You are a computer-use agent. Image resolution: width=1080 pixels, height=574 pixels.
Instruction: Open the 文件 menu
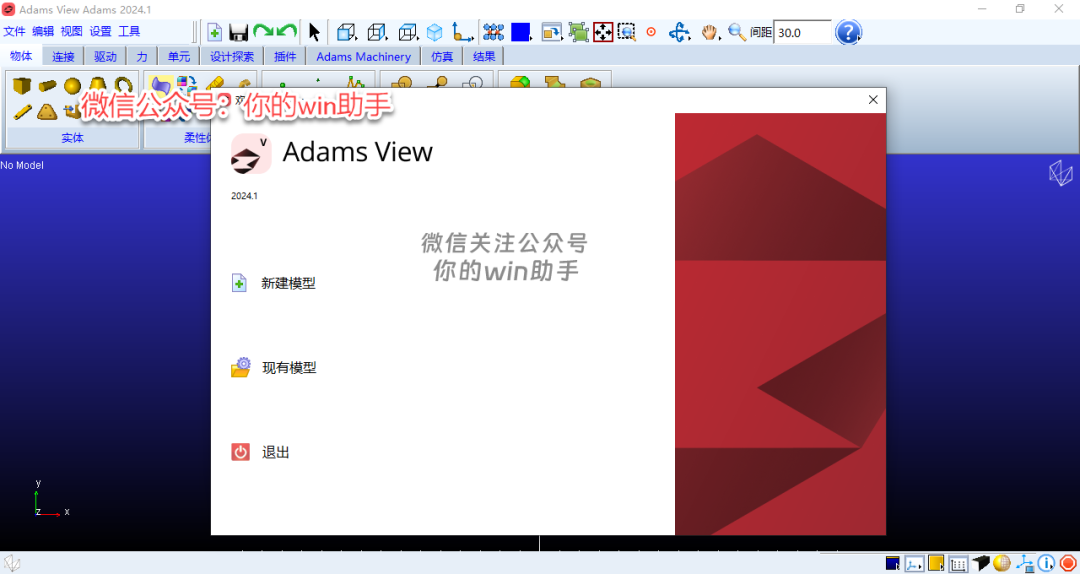[x=14, y=32]
